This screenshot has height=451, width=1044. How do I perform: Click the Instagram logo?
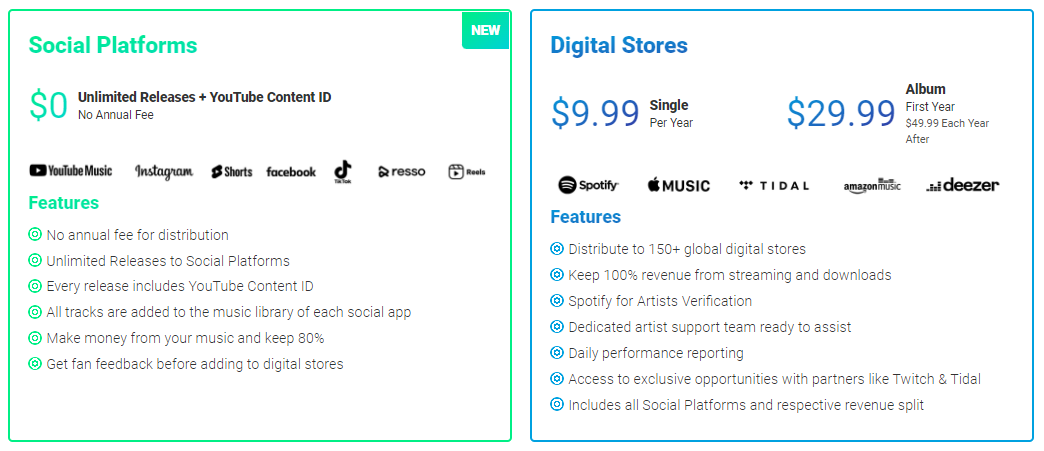164,172
